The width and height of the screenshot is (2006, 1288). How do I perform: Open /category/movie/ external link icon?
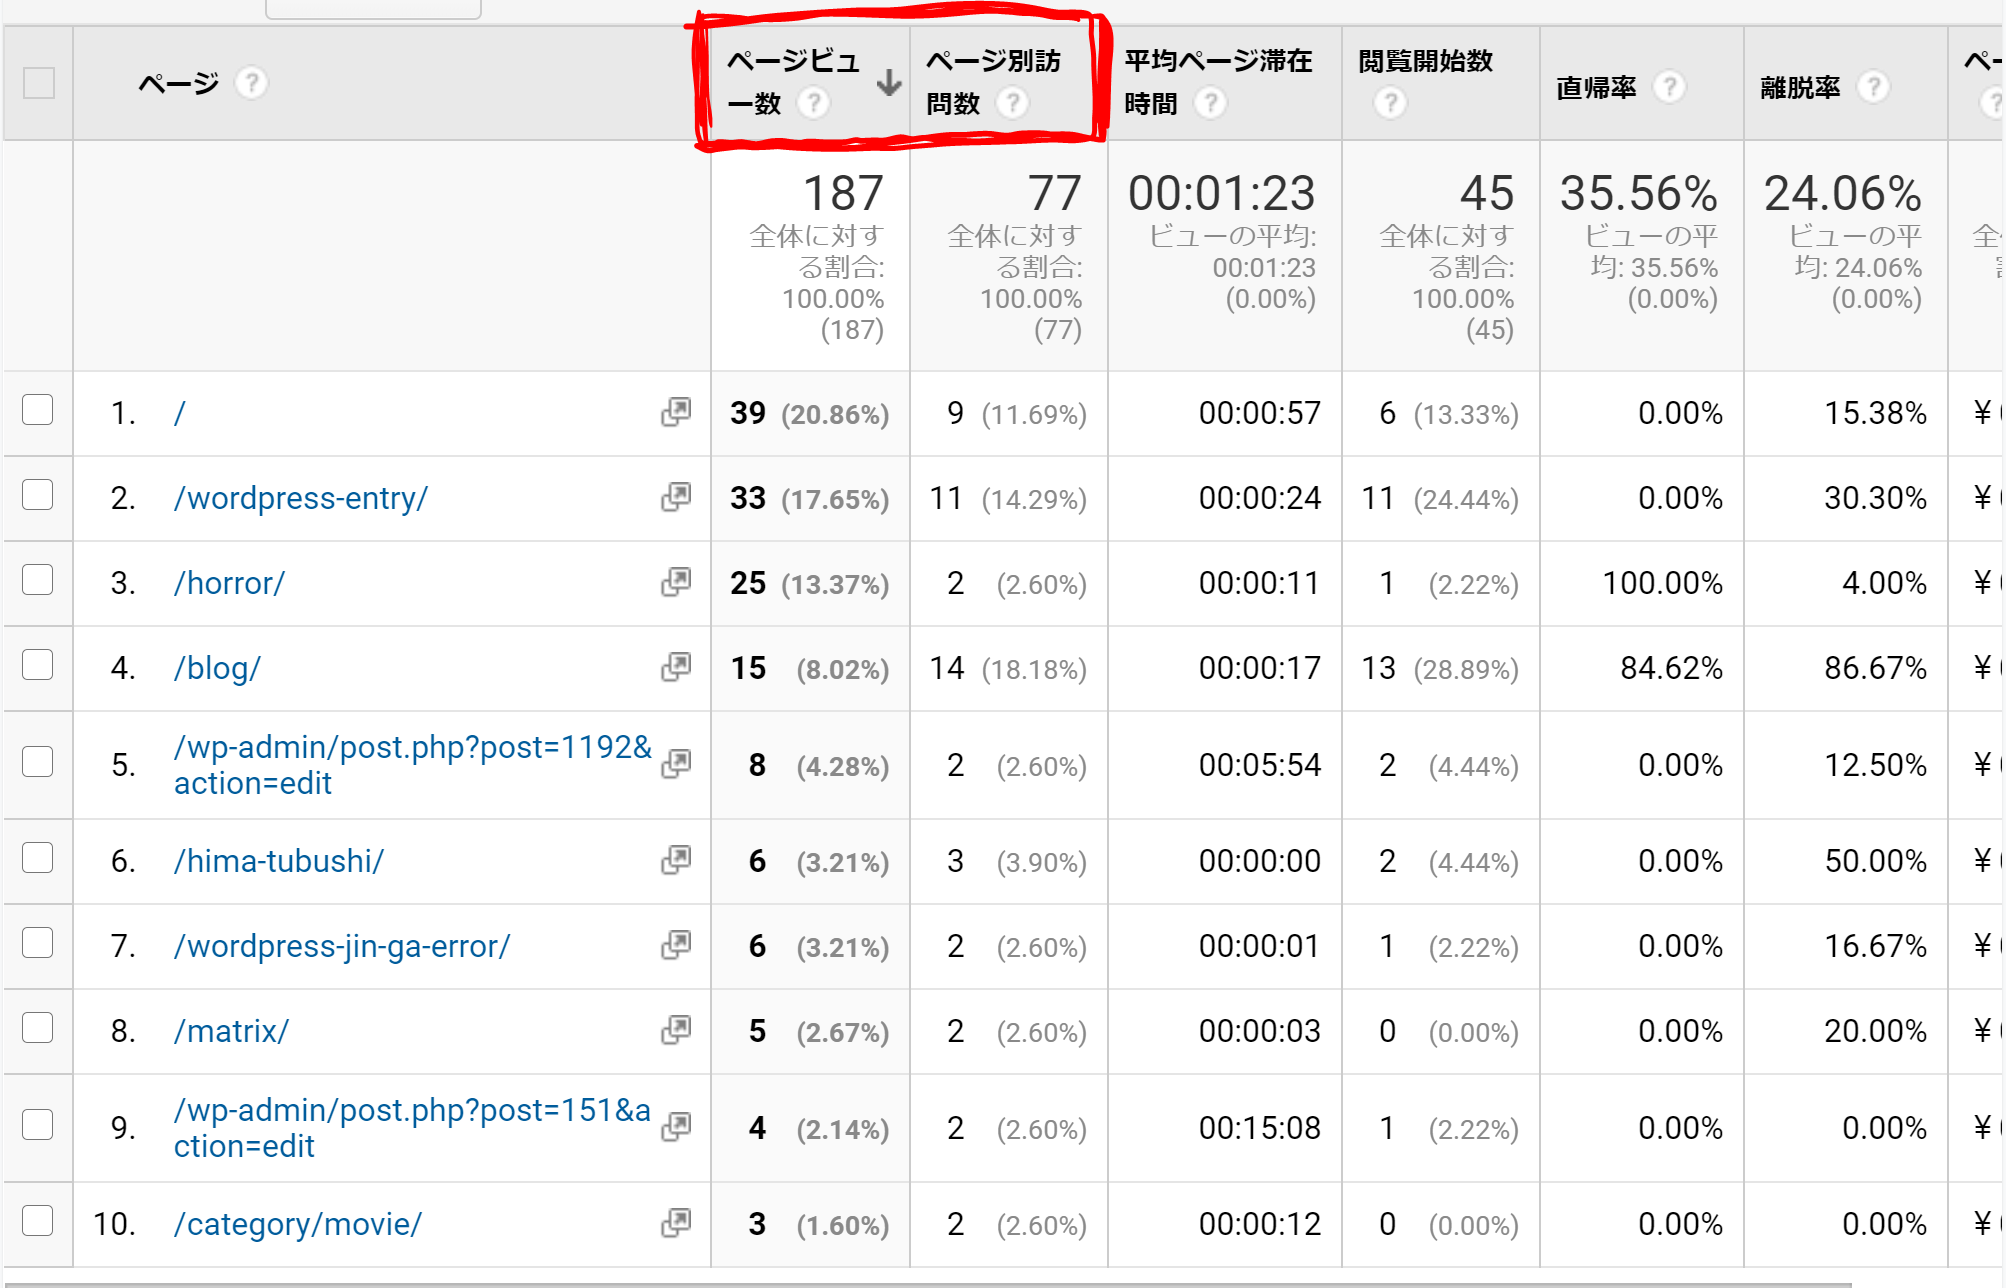click(676, 1223)
